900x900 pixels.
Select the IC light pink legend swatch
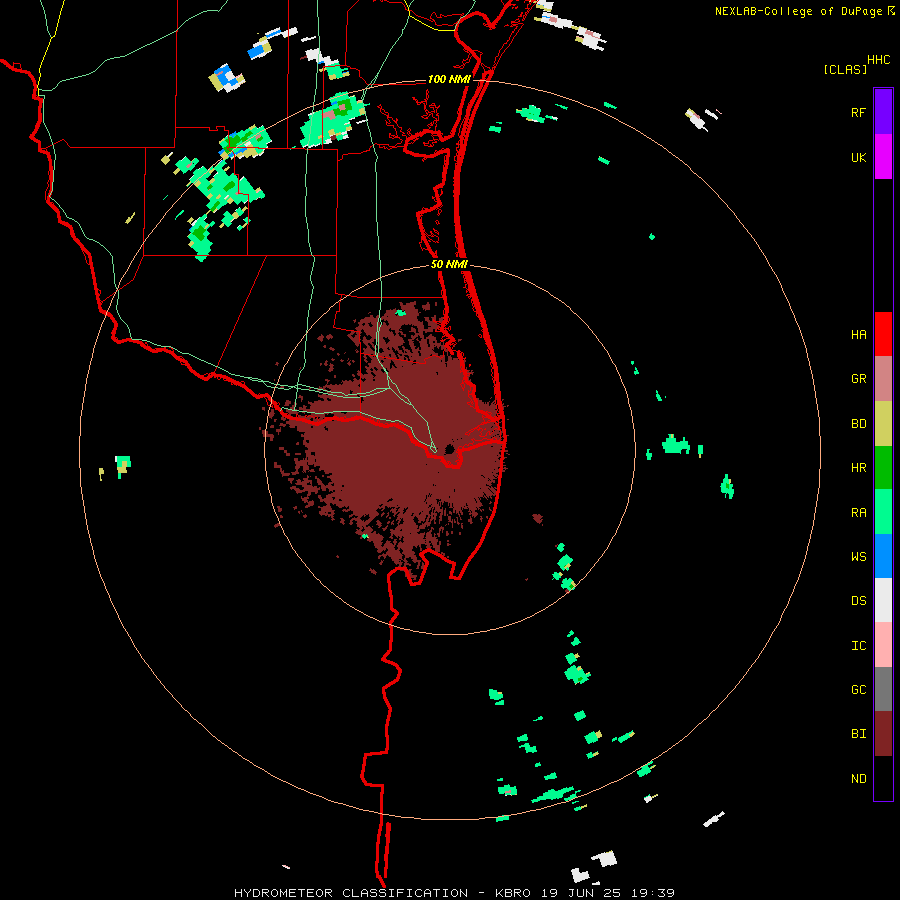point(883,645)
